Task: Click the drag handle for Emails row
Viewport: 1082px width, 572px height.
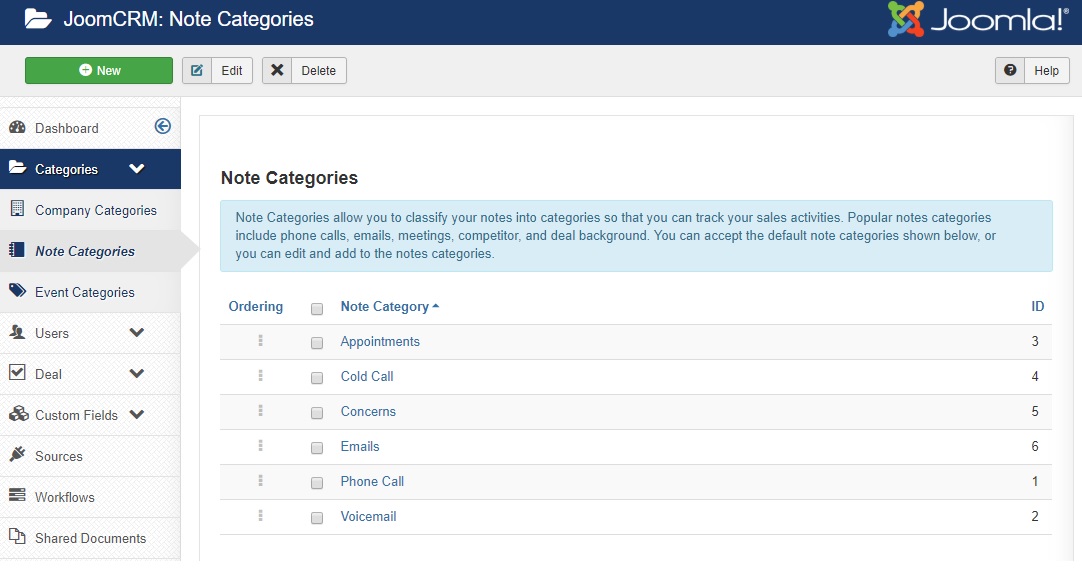Action: [261, 446]
